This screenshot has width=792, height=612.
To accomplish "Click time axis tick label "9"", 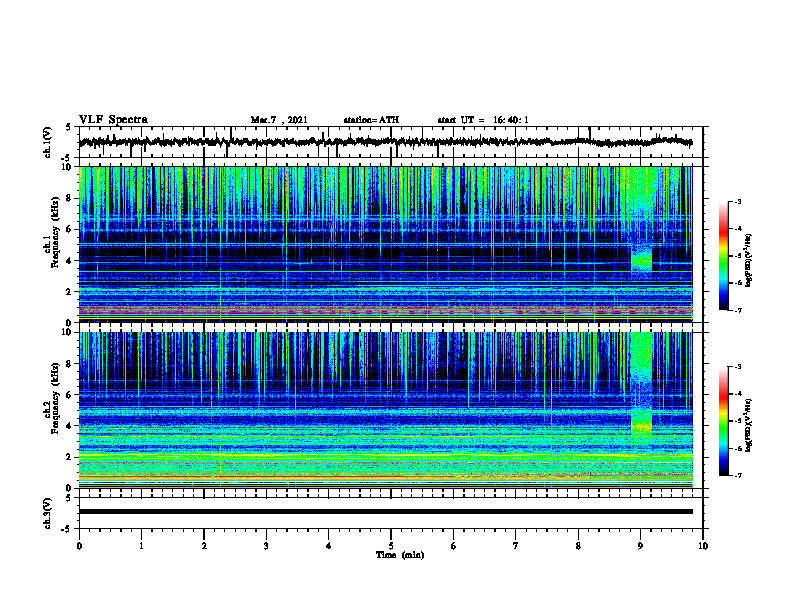I will [x=640, y=546].
